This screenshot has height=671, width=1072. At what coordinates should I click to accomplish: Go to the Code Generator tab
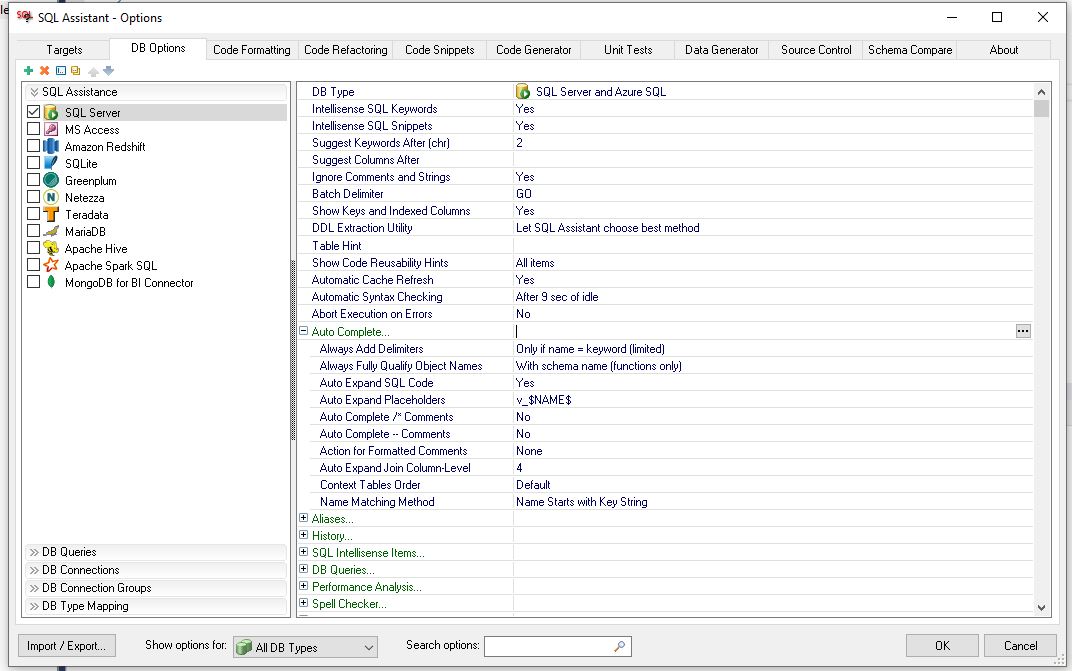point(534,50)
